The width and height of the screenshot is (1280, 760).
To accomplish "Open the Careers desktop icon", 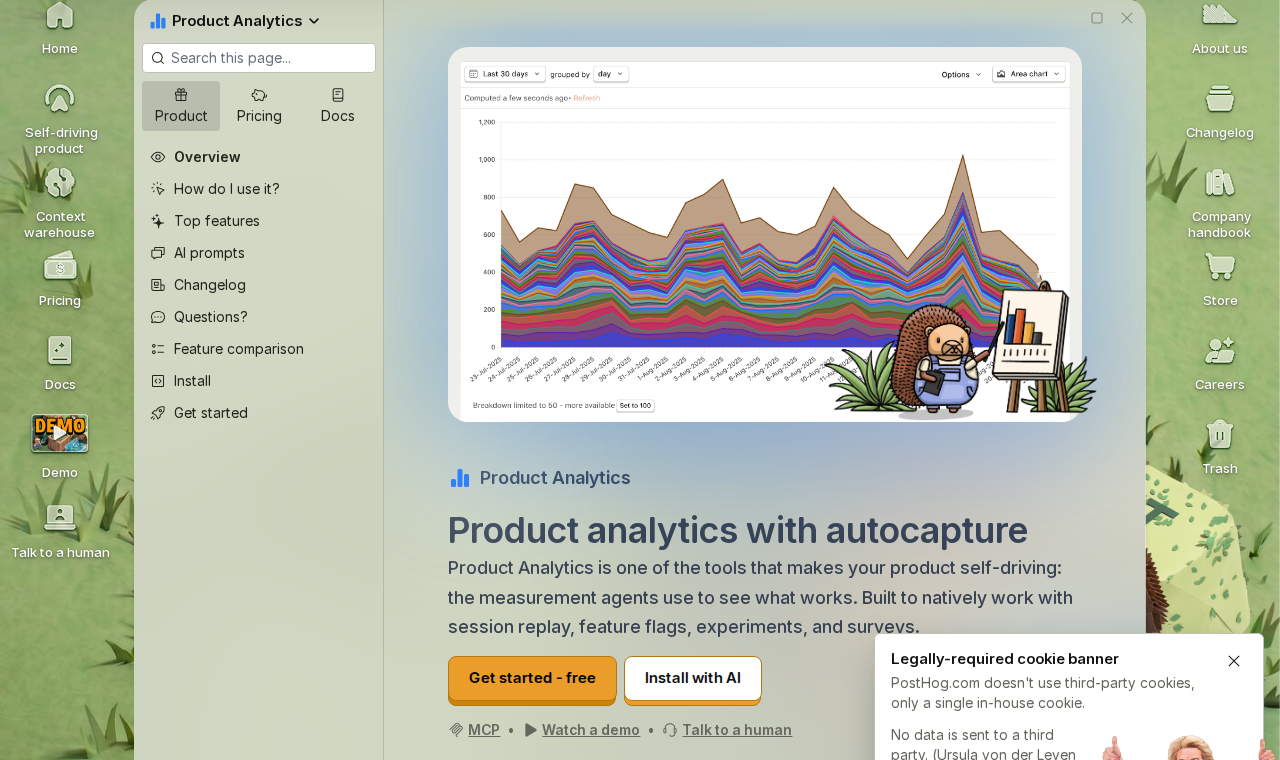I will [1219, 364].
